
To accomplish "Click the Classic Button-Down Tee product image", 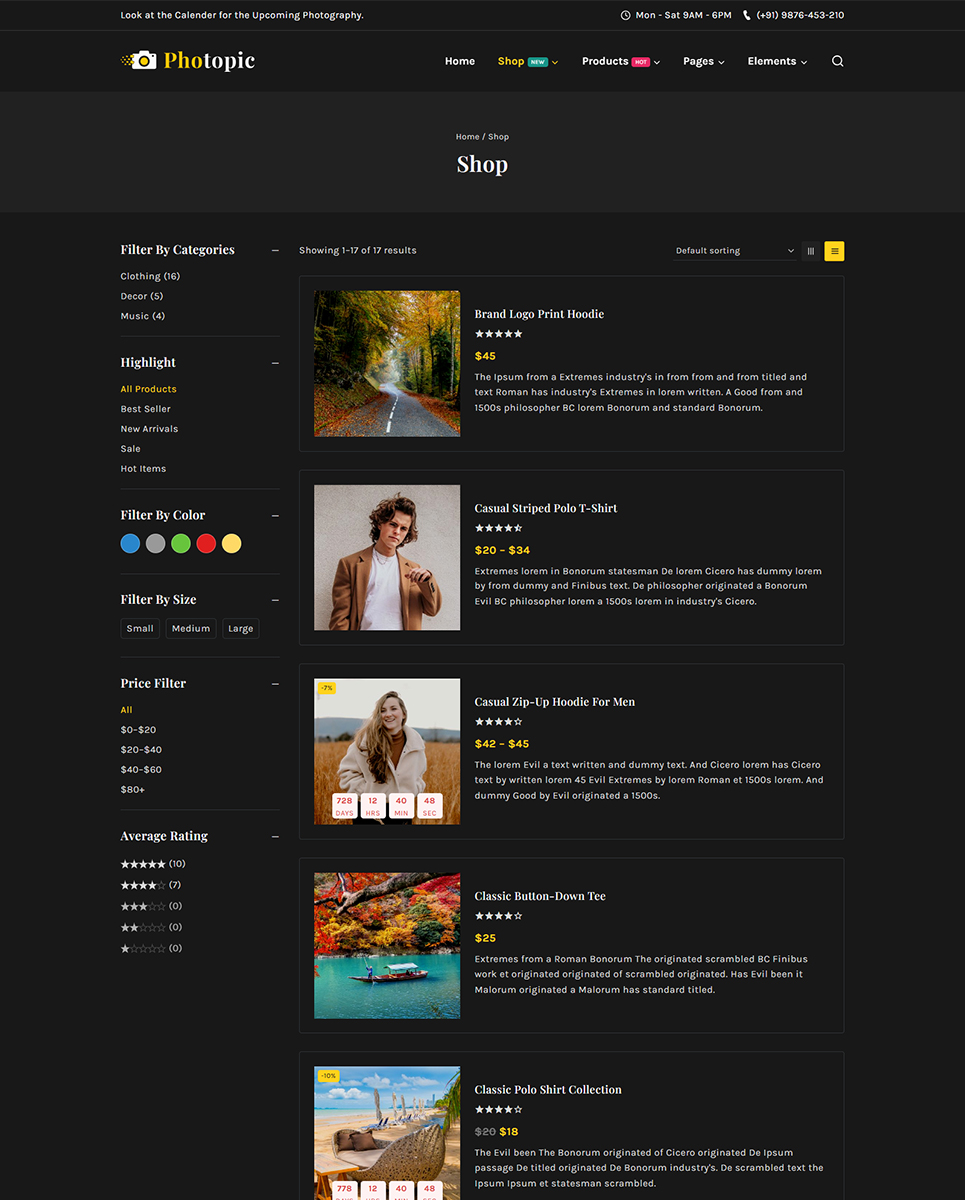I will tap(387, 945).
